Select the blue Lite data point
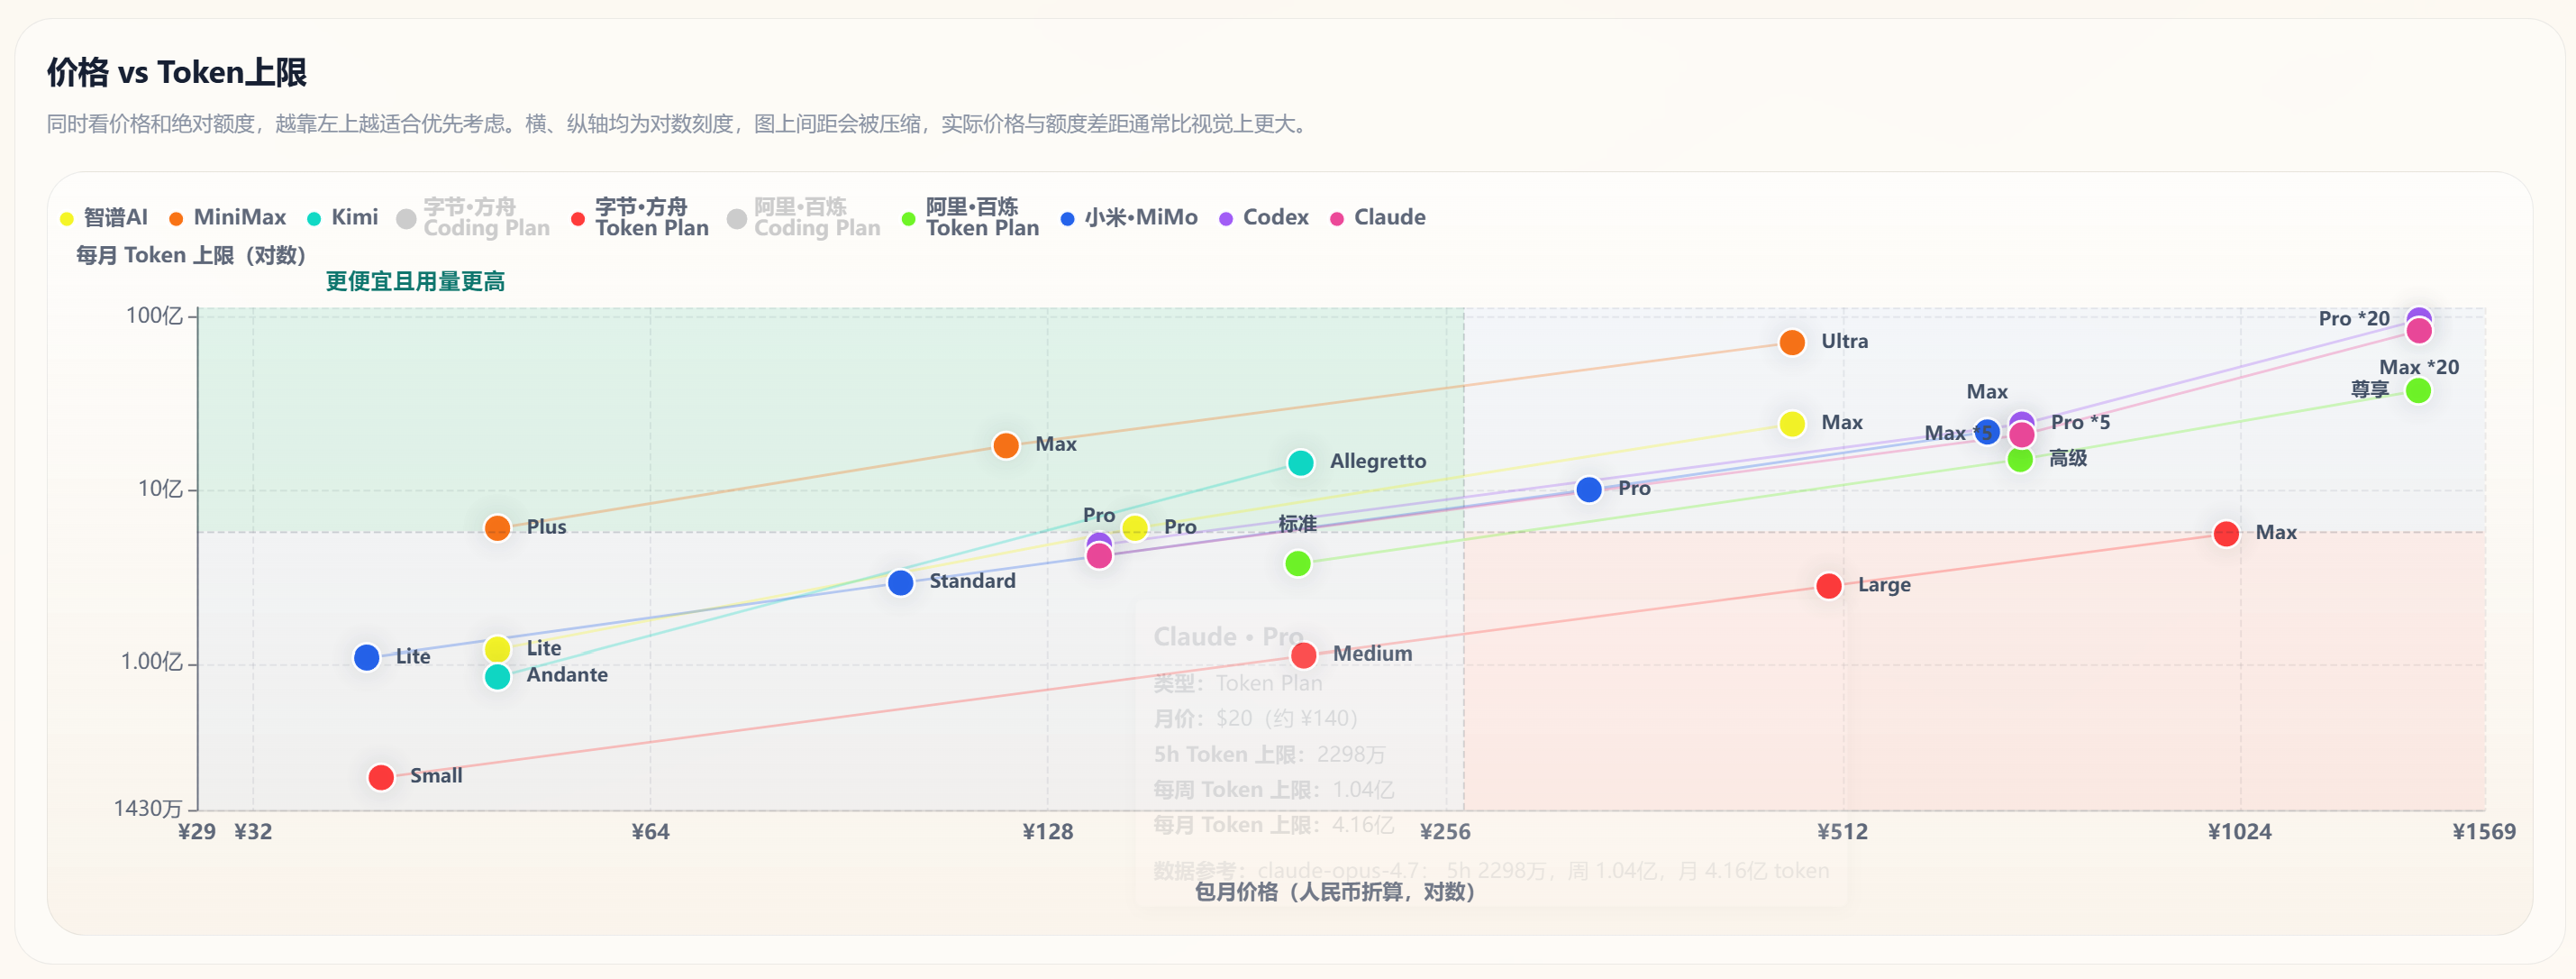The height and width of the screenshot is (979, 2576). coord(367,657)
